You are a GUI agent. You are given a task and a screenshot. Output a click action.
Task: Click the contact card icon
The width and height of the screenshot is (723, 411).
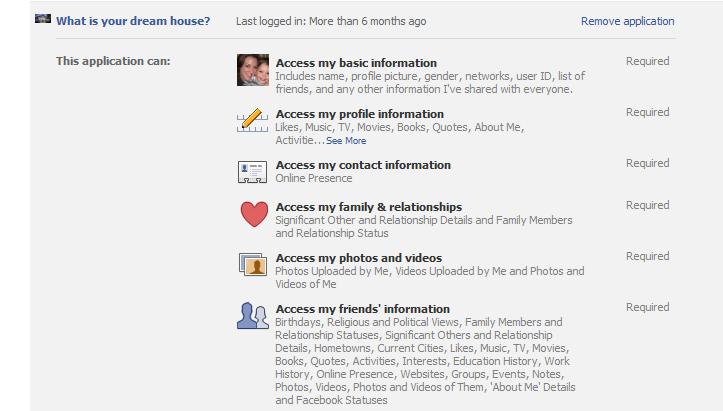[x=252, y=172]
